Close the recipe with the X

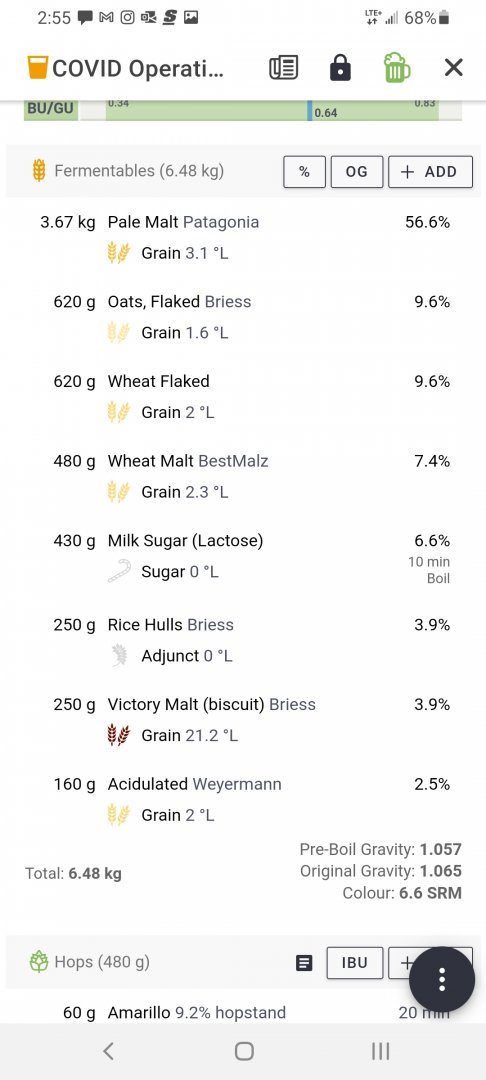coord(453,68)
